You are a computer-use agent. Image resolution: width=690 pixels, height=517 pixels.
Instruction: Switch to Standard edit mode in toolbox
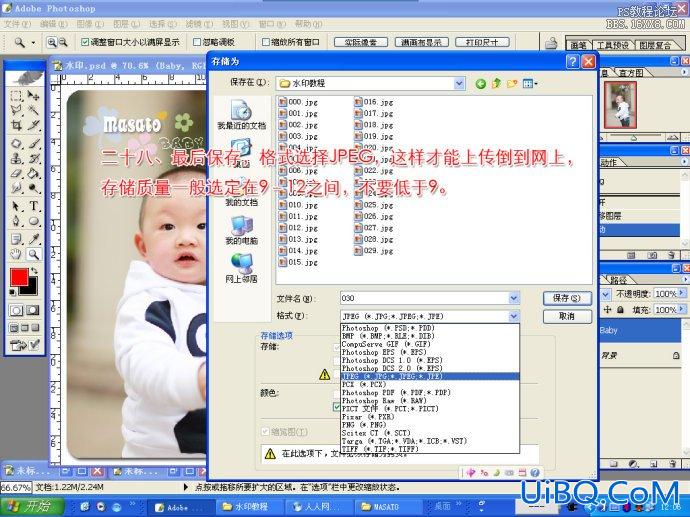16,310
